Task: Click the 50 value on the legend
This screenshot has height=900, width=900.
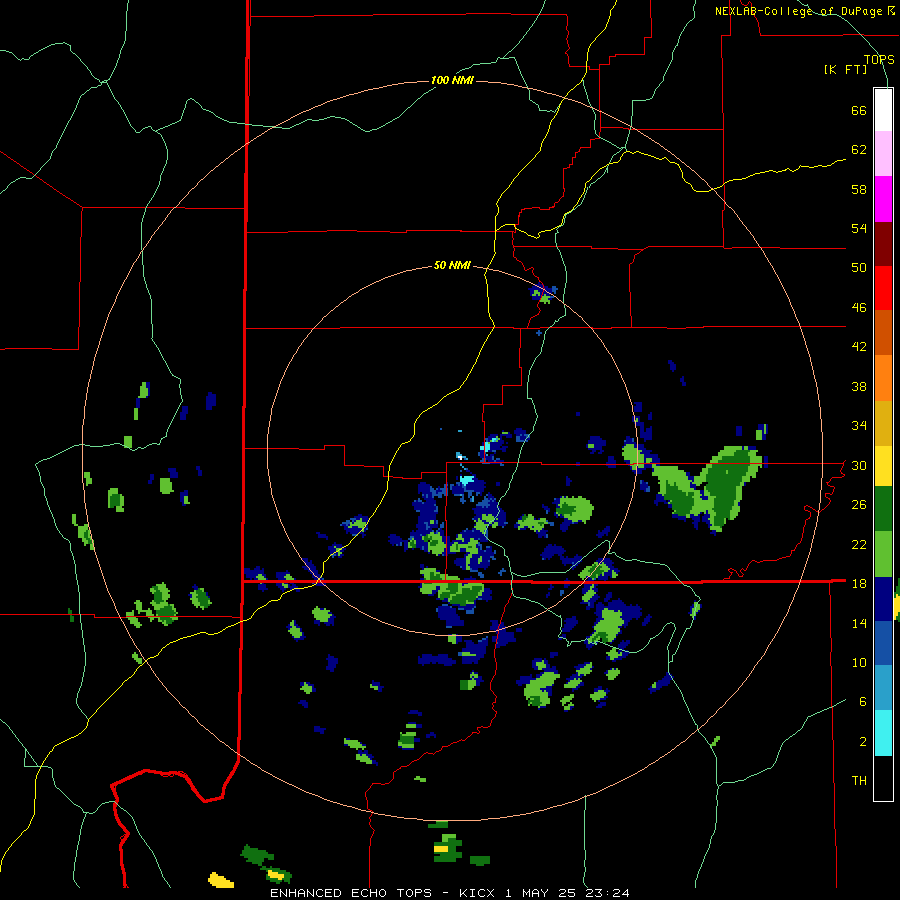Action: coord(859,267)
